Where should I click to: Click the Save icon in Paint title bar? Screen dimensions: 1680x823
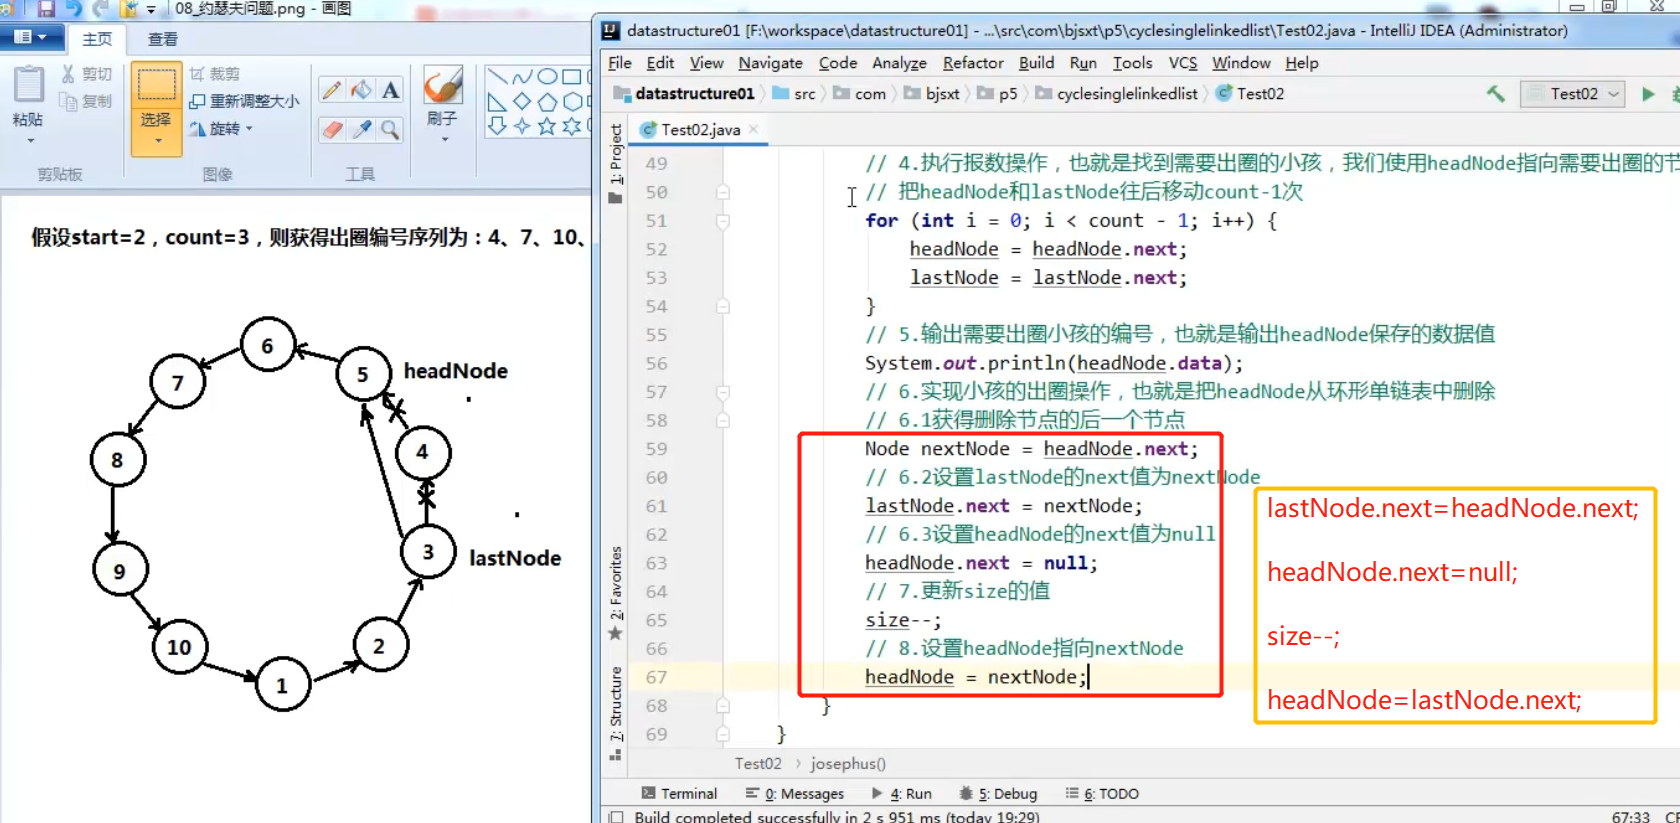[x=46, y=9]
